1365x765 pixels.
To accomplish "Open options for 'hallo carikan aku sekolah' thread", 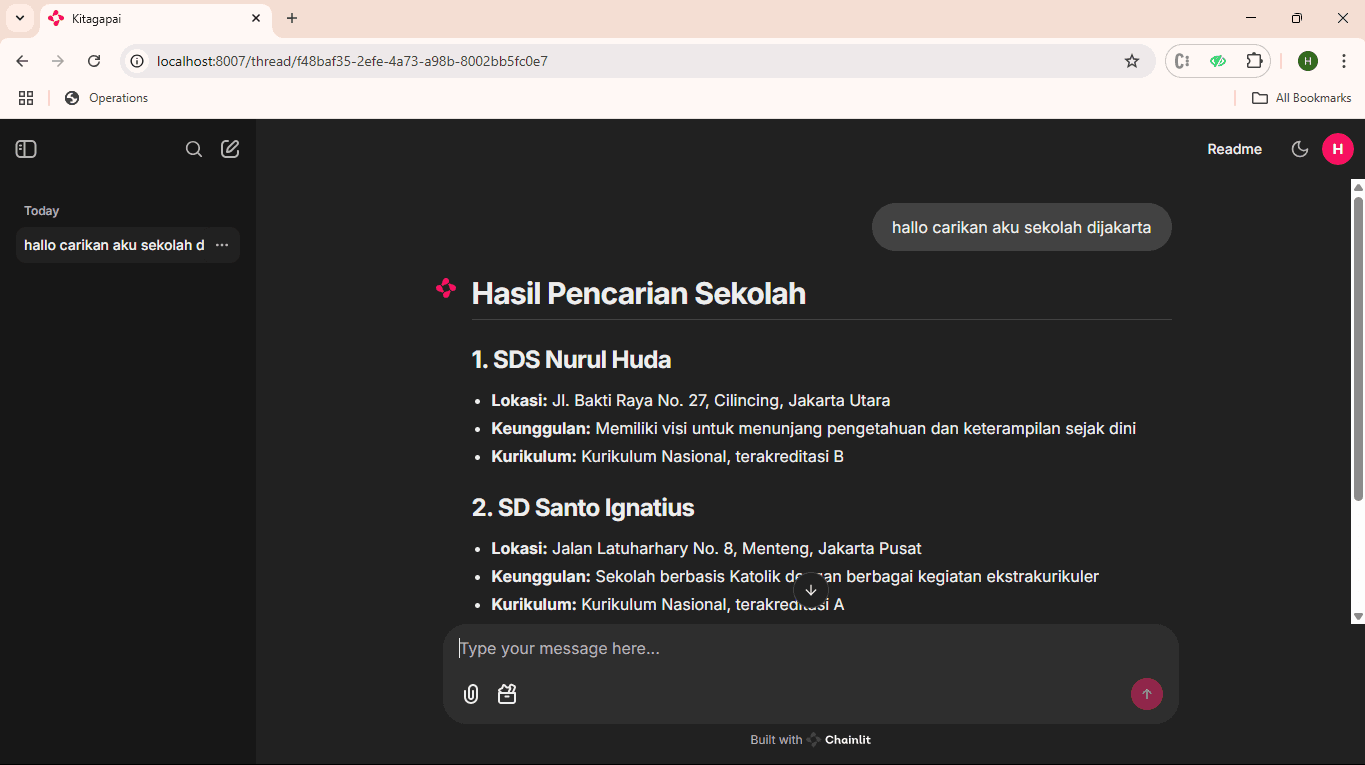I will click(x=222, y=245).
